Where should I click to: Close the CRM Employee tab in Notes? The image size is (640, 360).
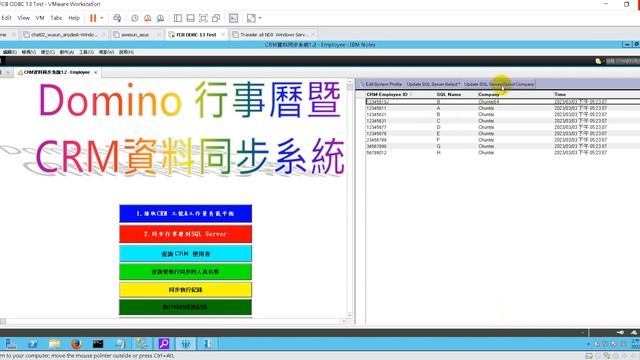pos(96,72)
